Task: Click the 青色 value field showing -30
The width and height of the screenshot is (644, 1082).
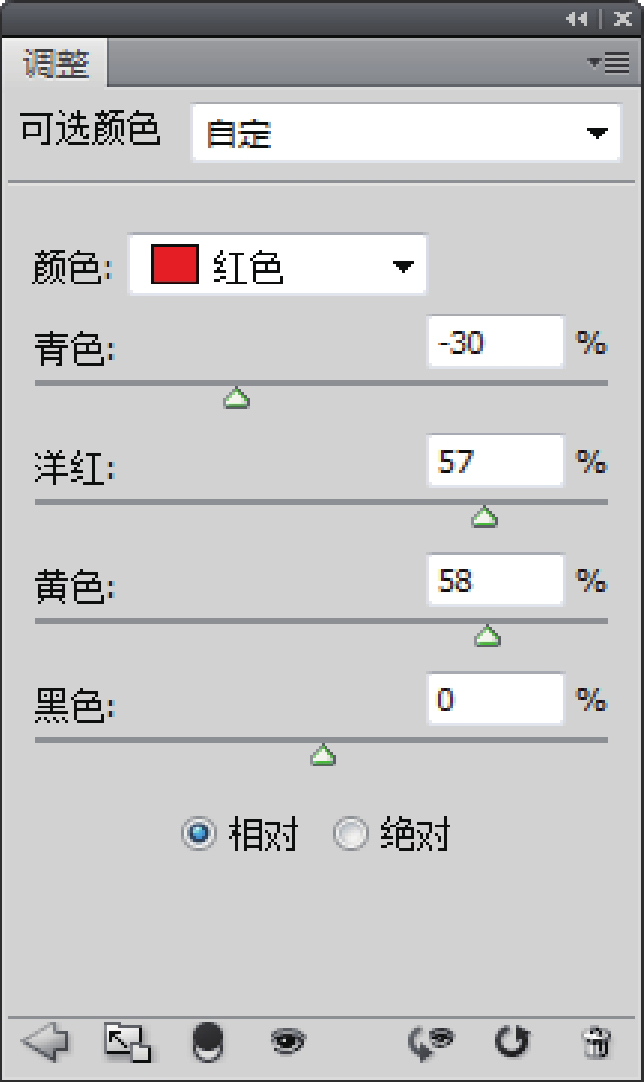Action: (494, 344)
